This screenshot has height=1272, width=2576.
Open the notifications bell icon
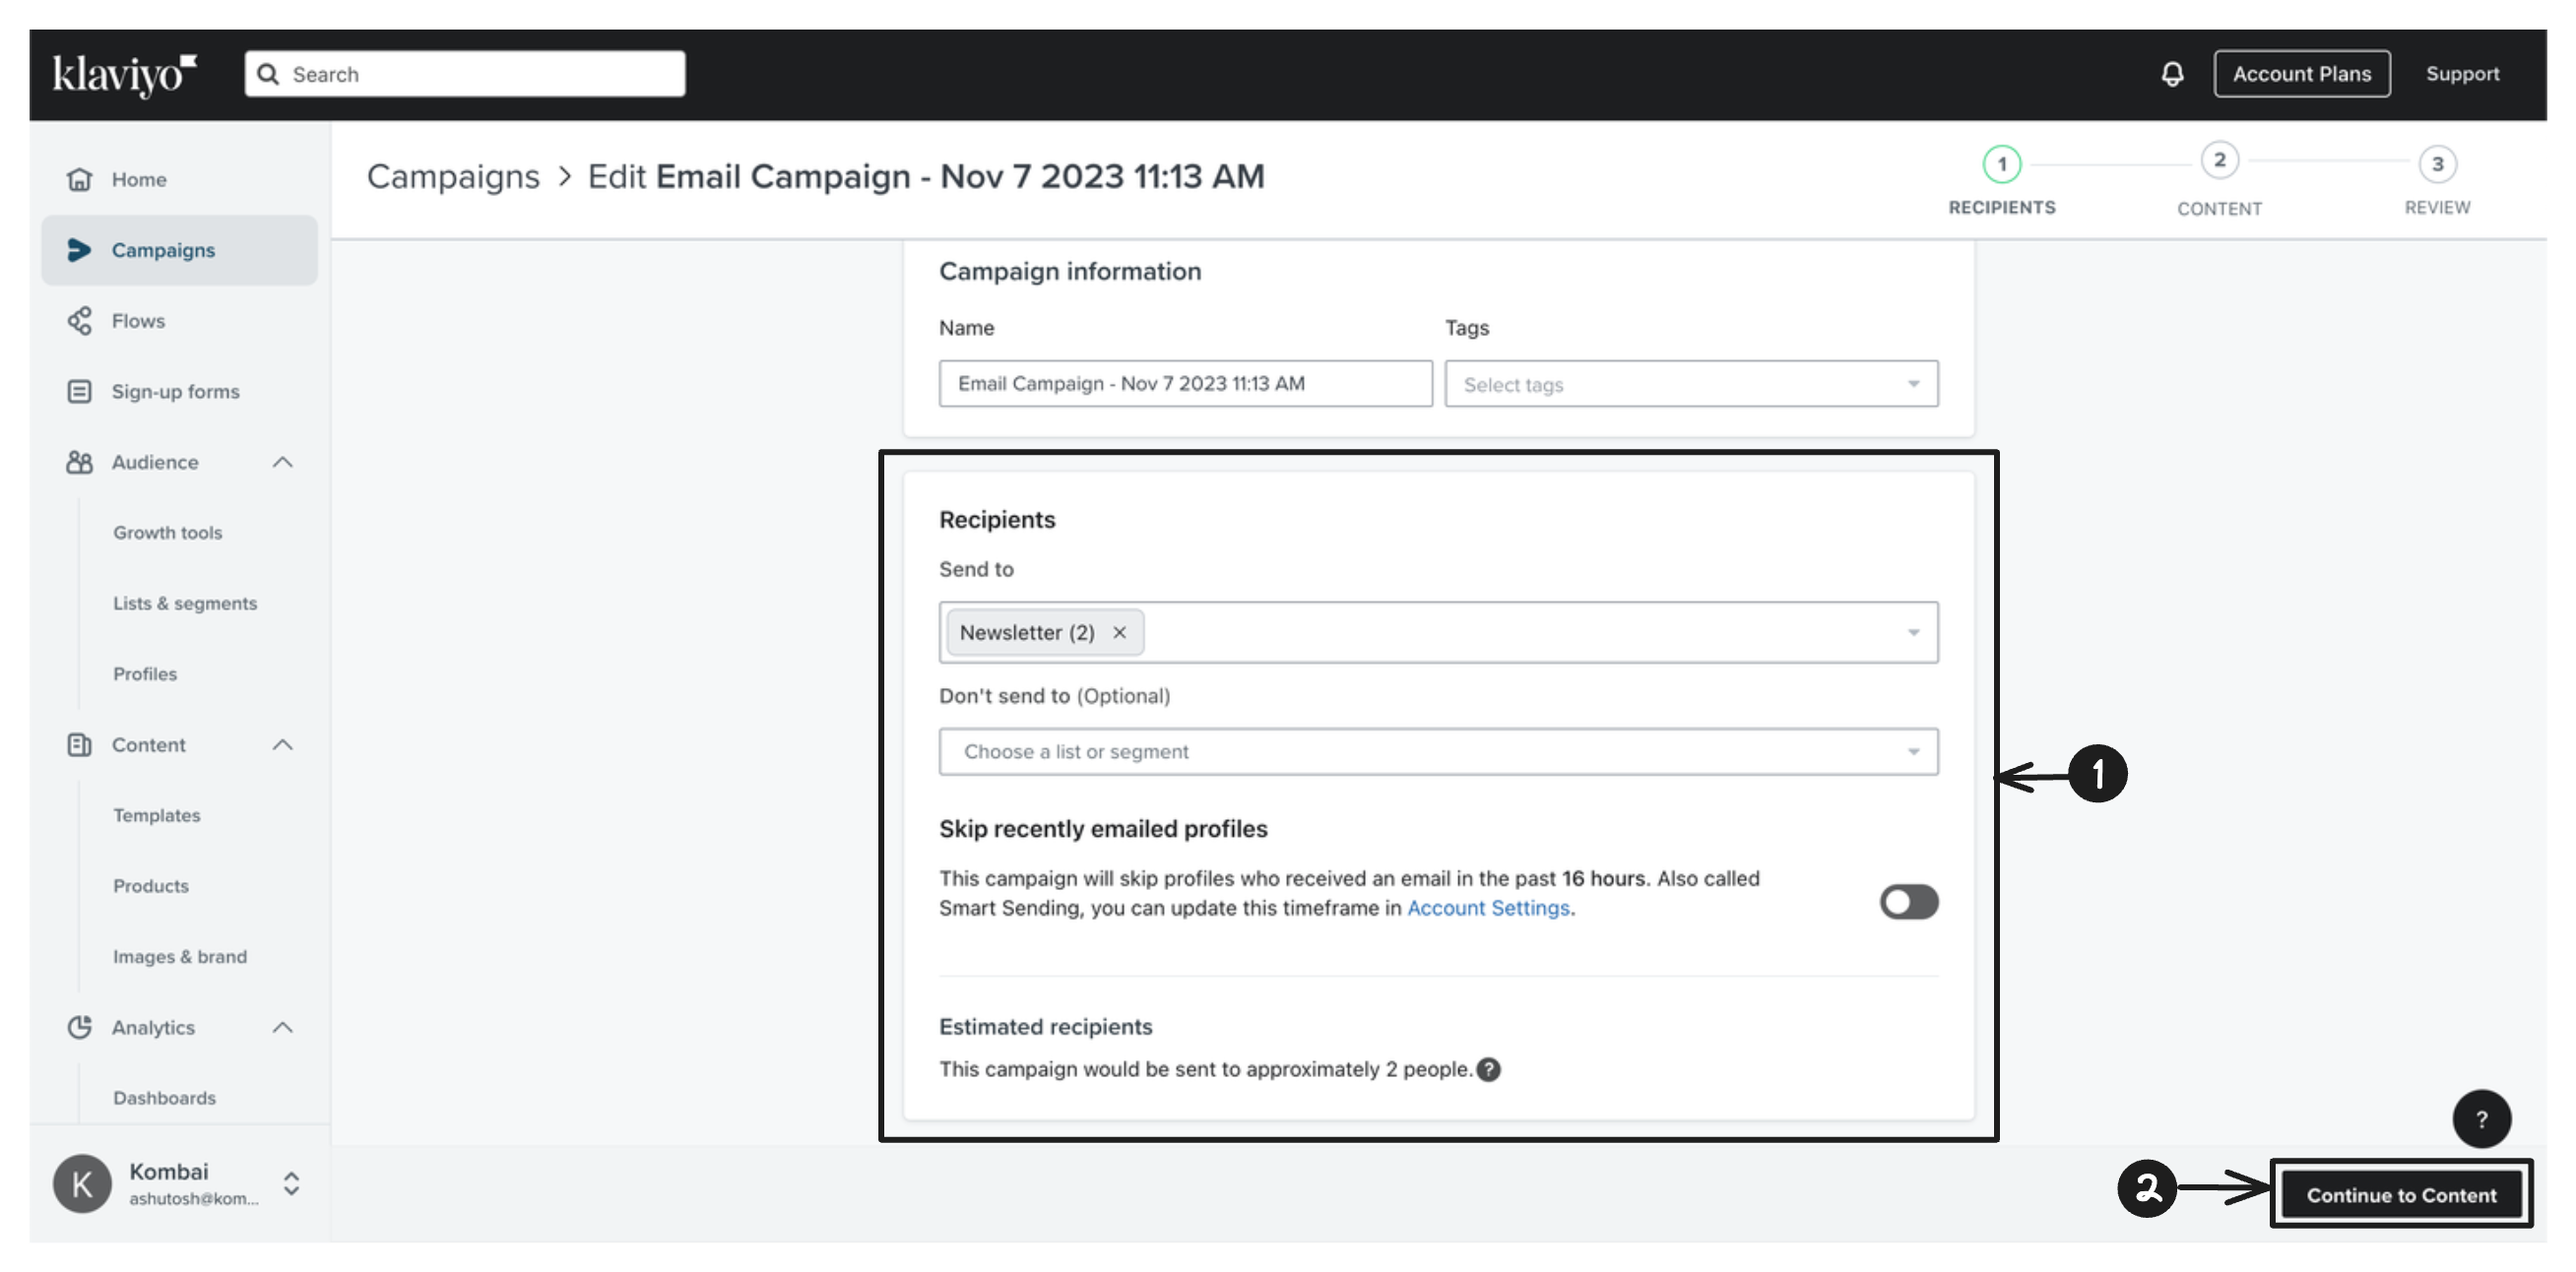click(2172, 74)
